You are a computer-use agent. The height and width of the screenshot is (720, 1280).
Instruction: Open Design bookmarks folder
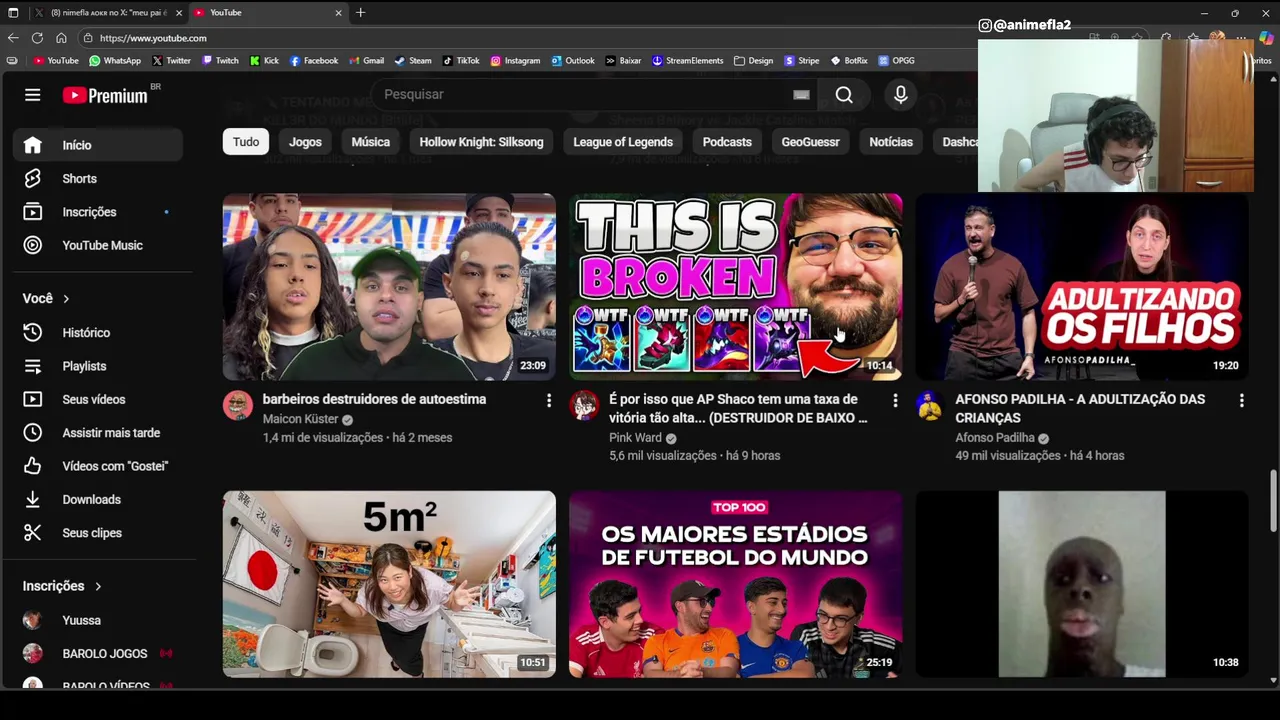pos(753,60)
